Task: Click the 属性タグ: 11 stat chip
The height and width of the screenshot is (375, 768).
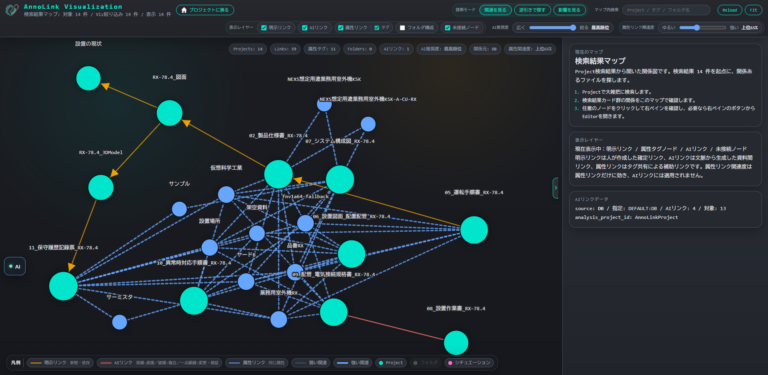Action: point(321,49)
